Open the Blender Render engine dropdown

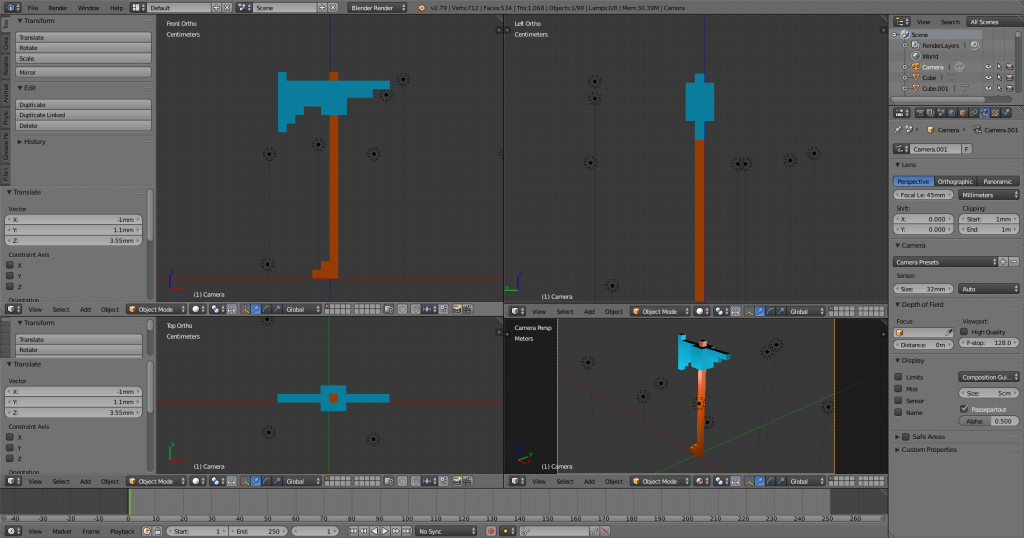coord(377,7)
